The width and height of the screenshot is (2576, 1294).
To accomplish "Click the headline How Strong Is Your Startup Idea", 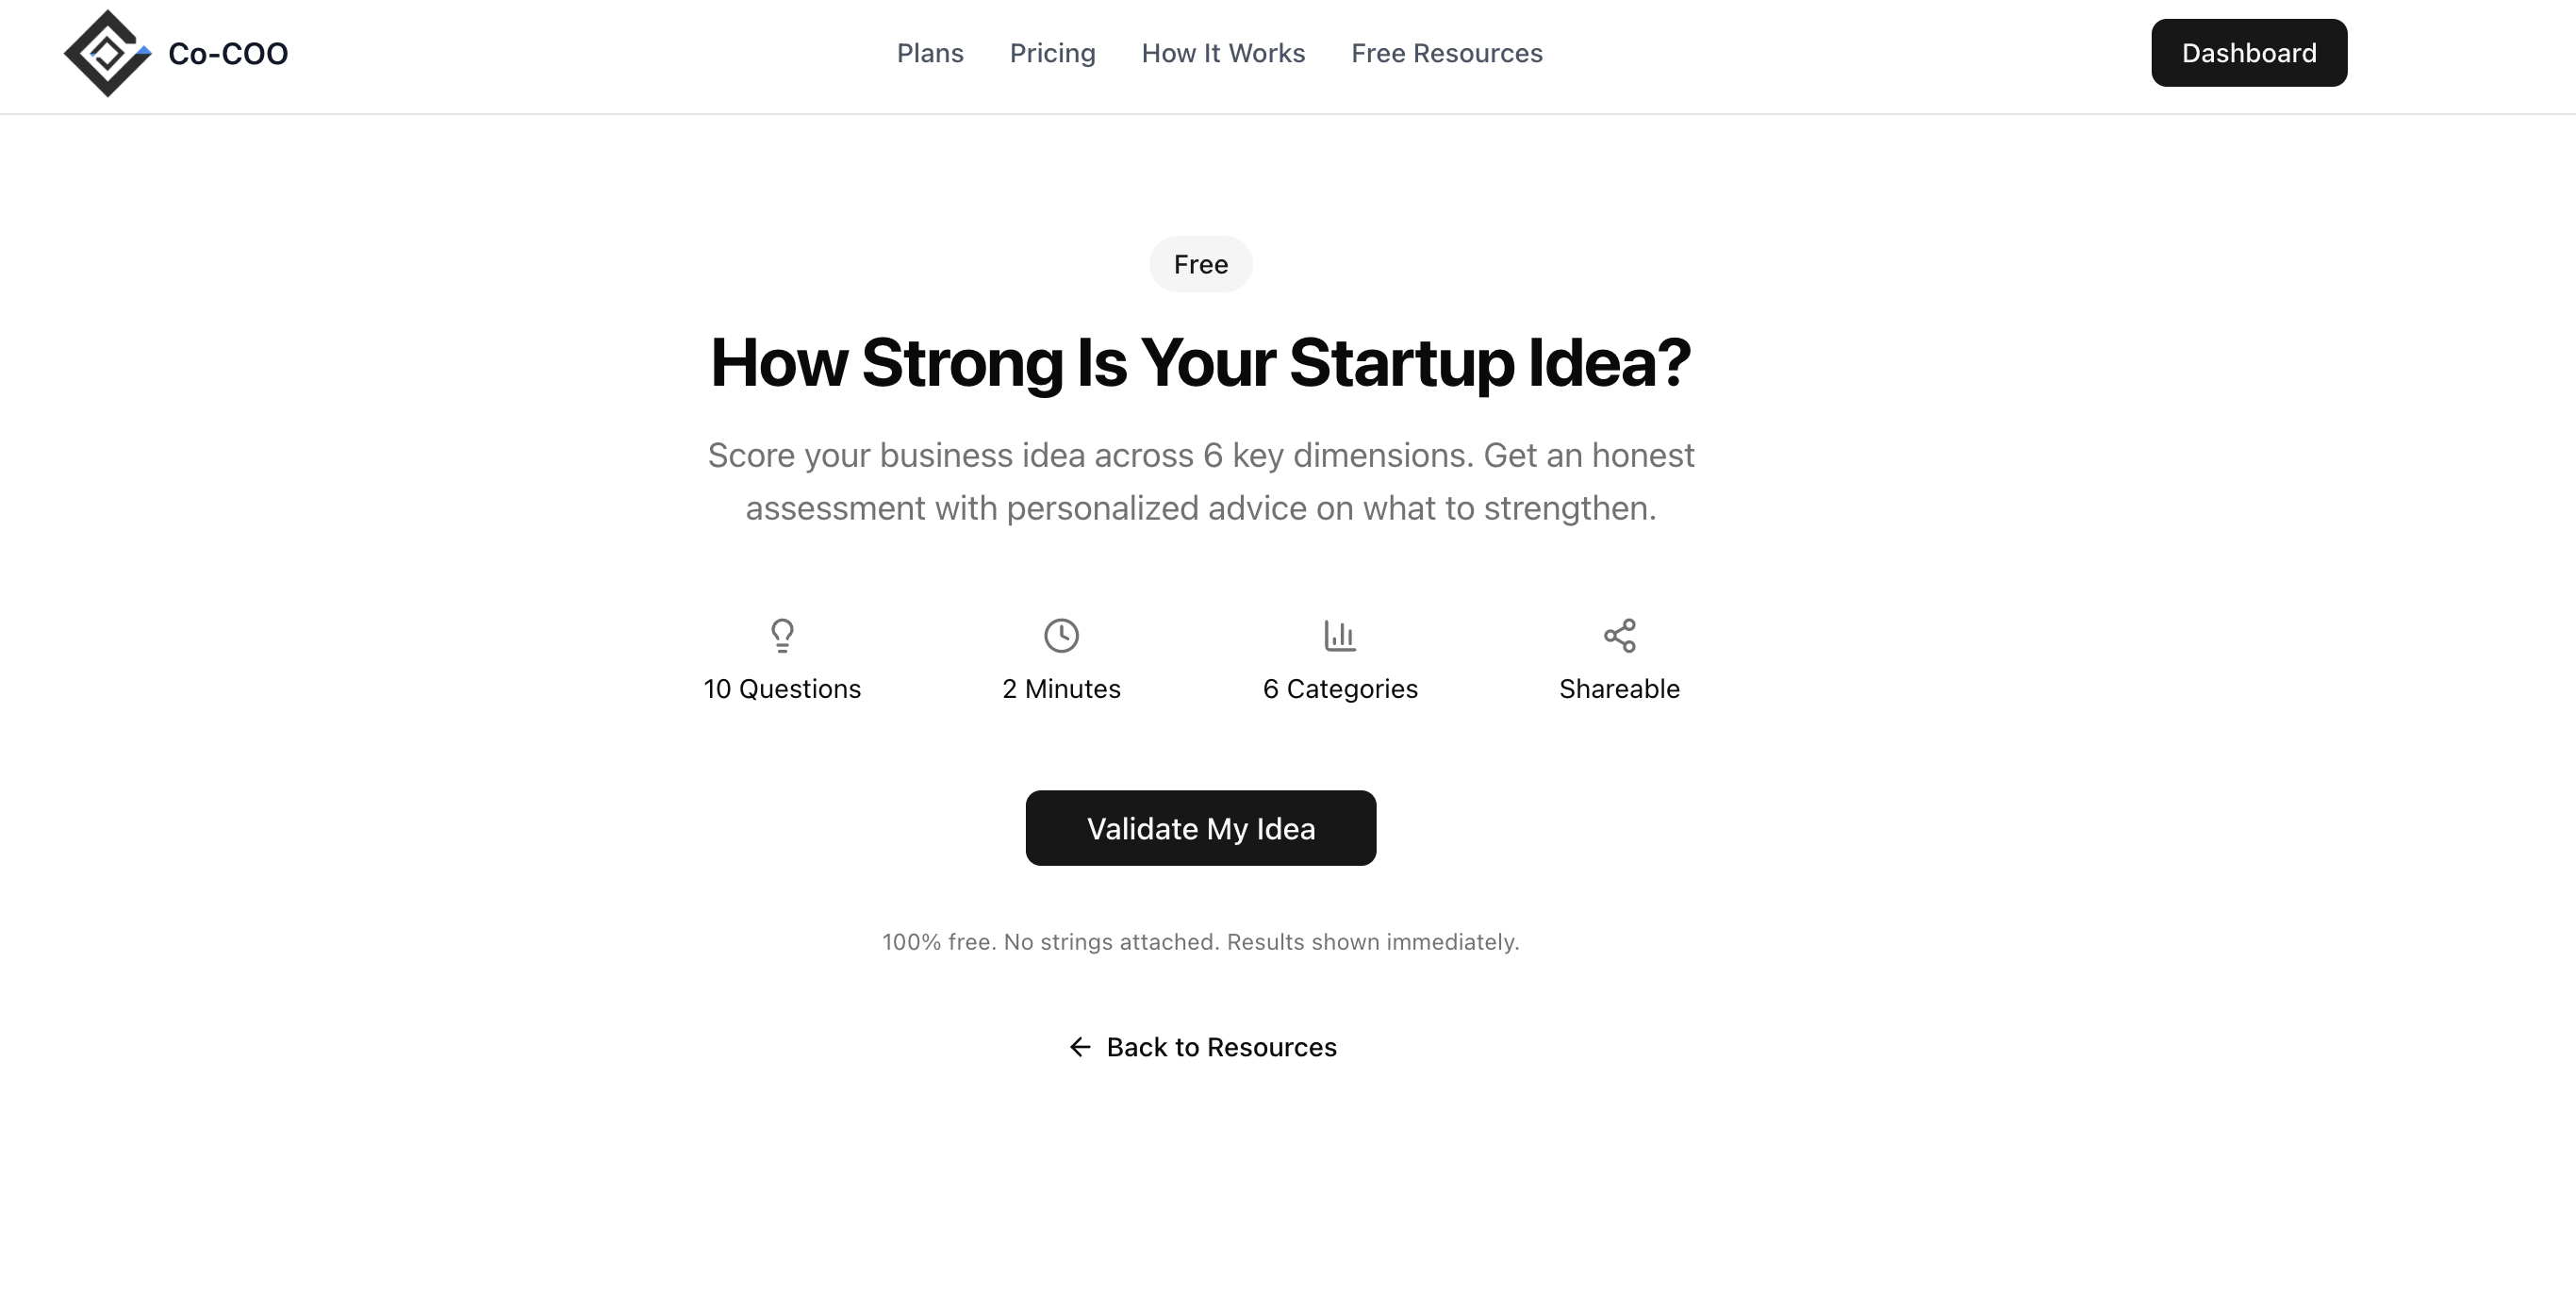I will tap(1200, 363).
